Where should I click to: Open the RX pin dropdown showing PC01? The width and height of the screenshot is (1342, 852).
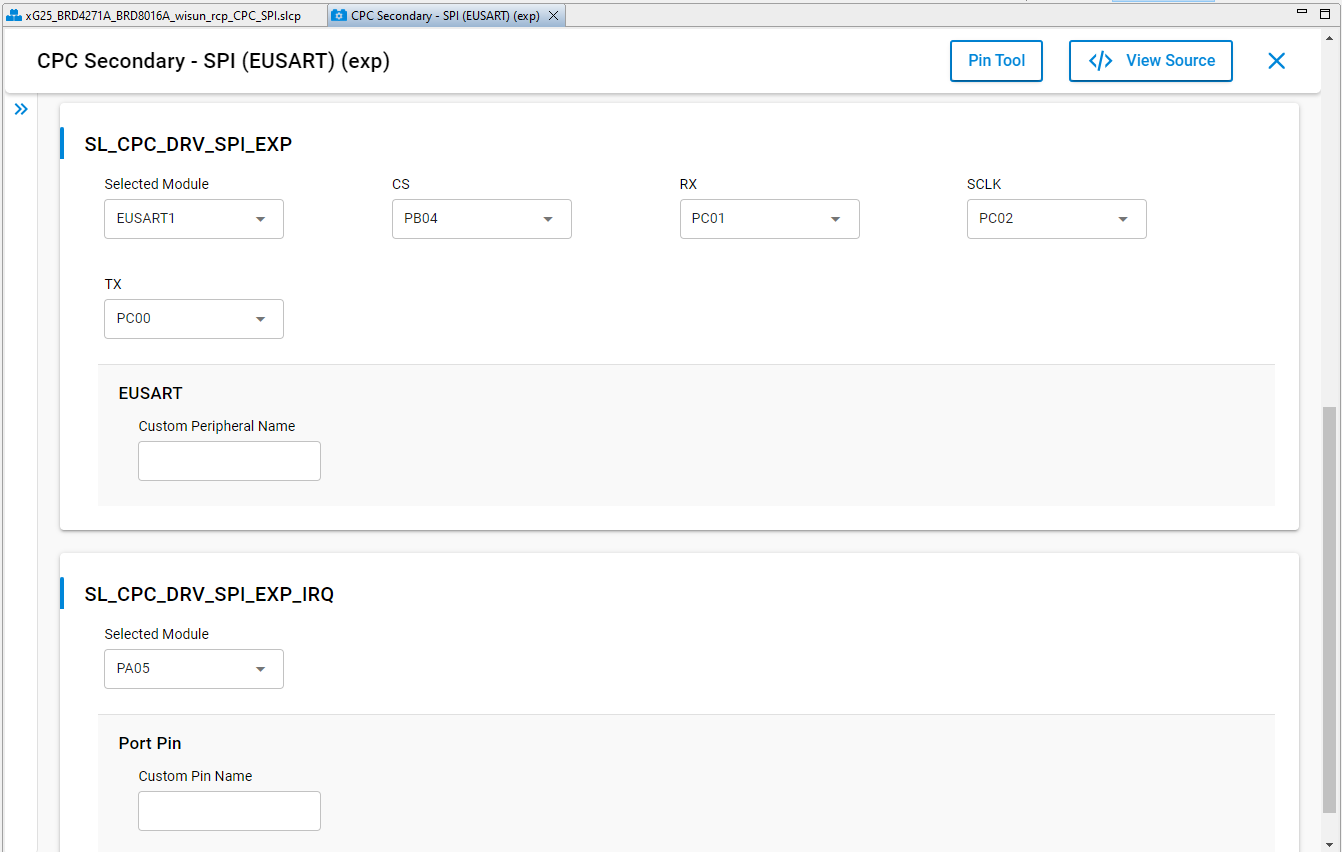pos(769,219)
